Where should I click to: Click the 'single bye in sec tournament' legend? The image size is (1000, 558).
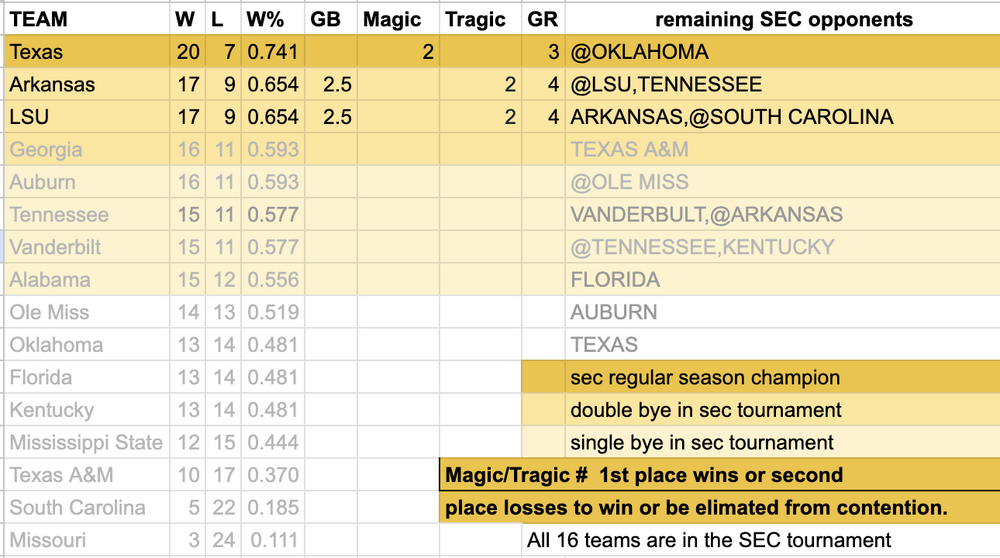[760, 443]
